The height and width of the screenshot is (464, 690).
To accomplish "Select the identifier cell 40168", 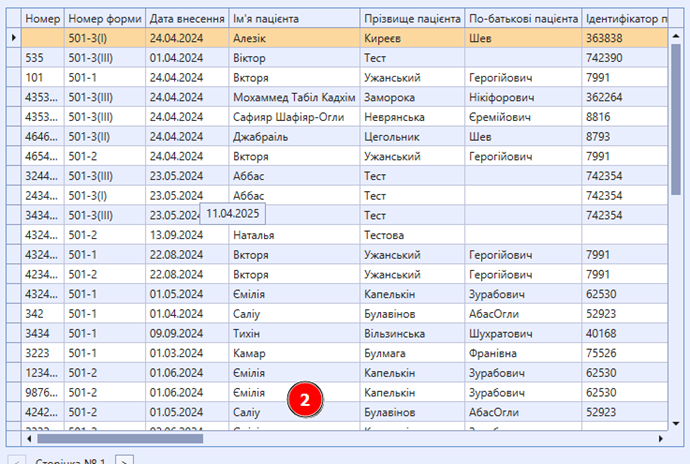I will click(x=625, y=334).
